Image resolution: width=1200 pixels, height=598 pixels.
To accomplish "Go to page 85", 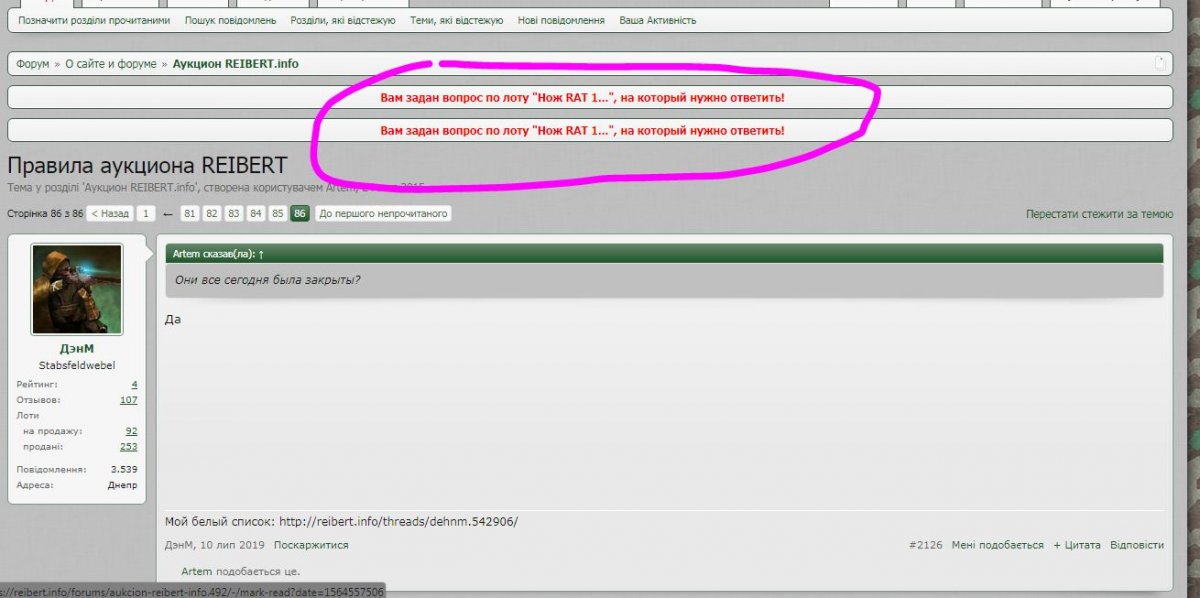I will pos(278,214).
